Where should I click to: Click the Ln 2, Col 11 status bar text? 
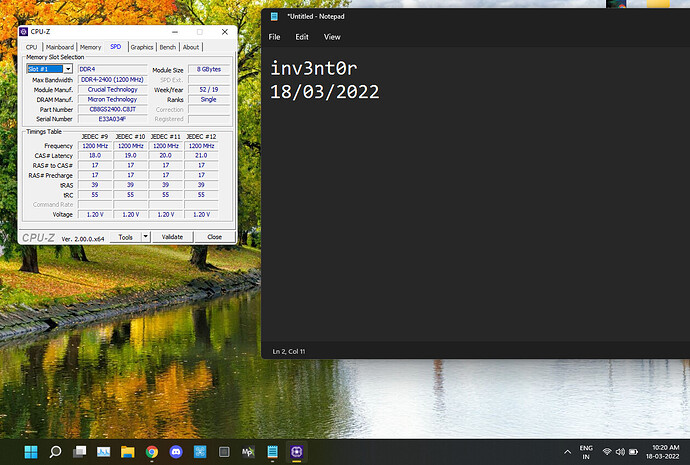point(289,351)
